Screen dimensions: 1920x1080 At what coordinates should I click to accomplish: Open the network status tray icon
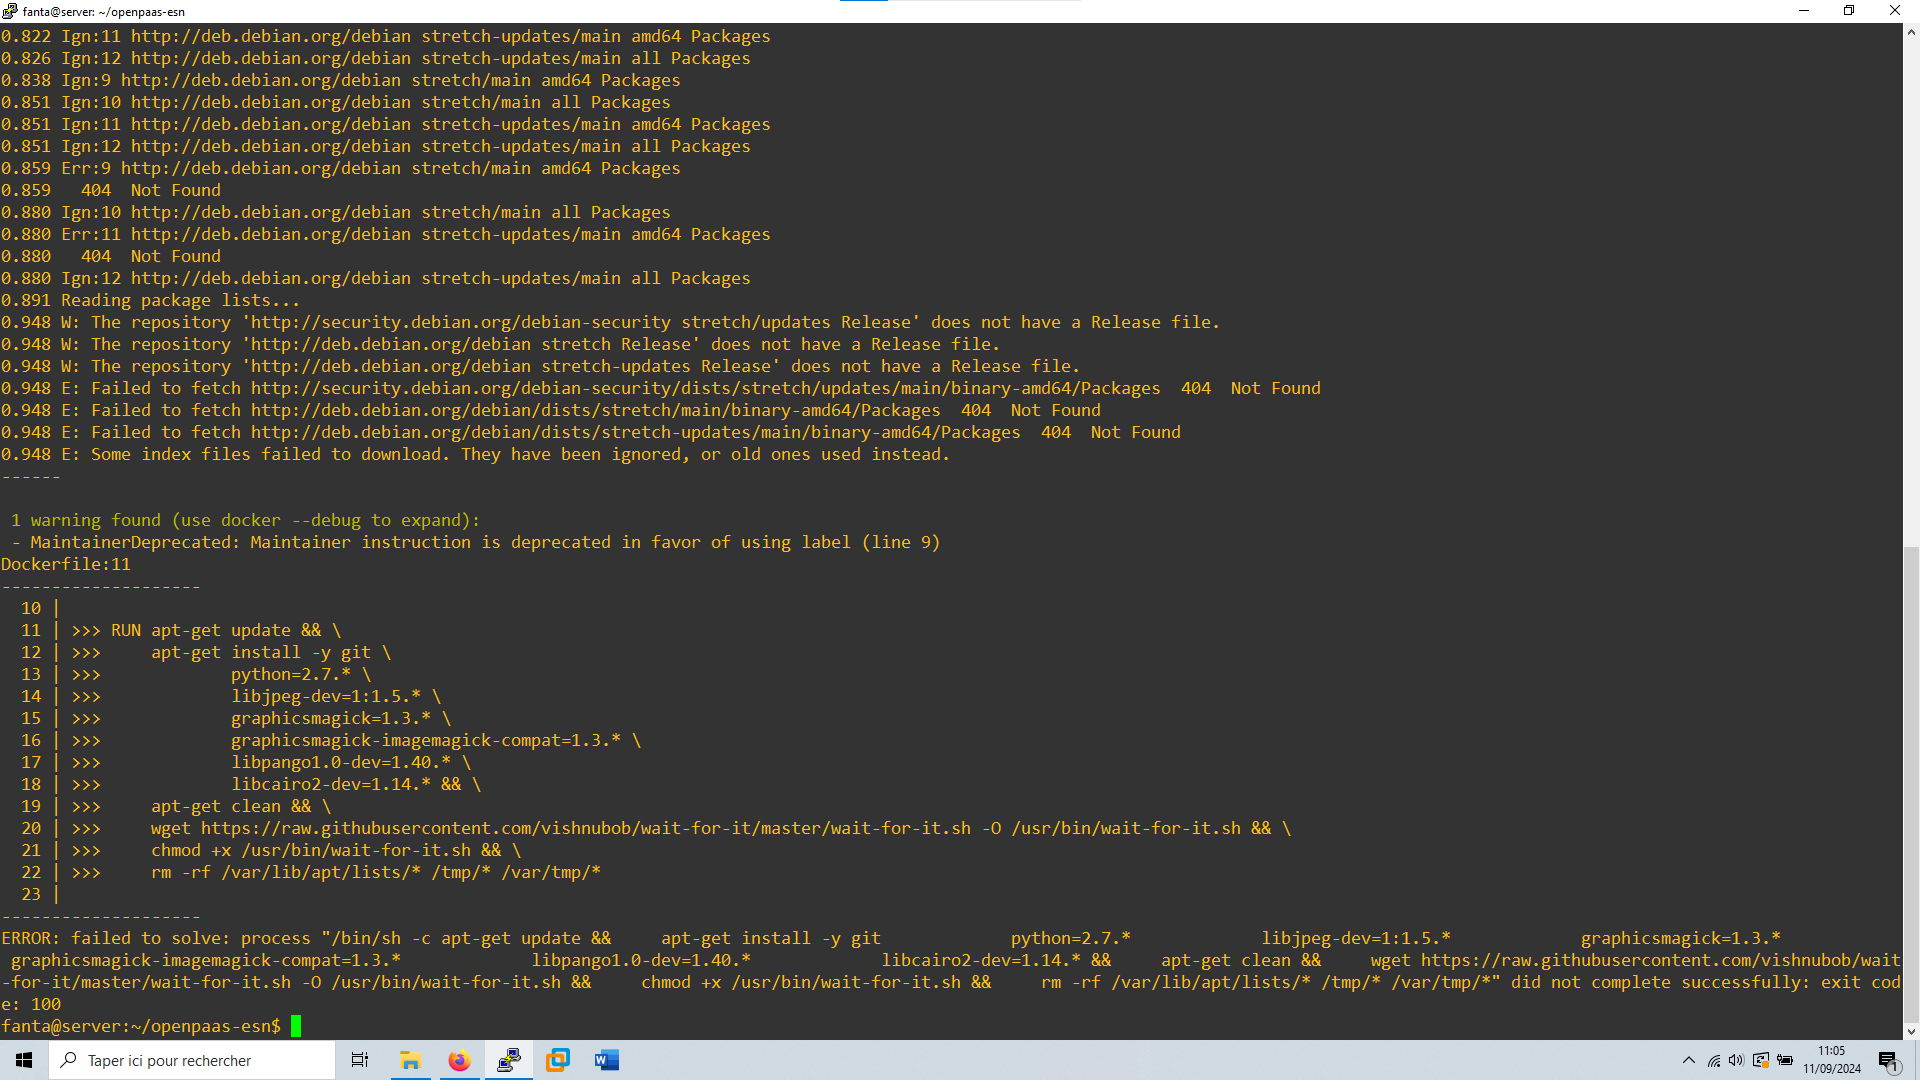coord(1714,1060)
